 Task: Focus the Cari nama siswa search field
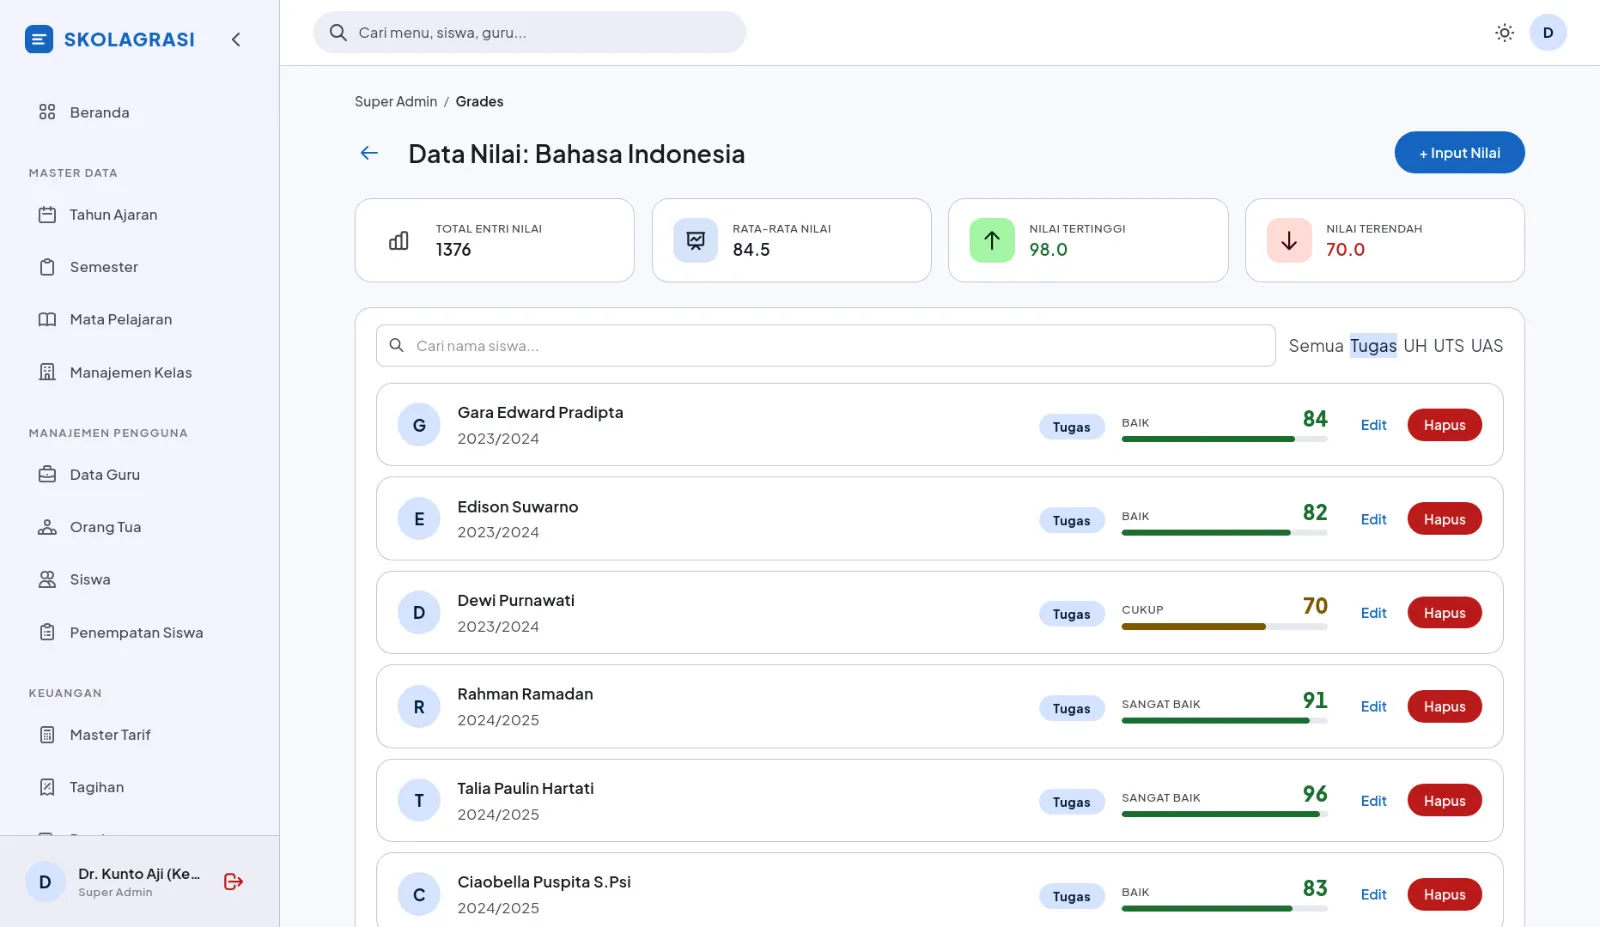[x=825, y=346]
